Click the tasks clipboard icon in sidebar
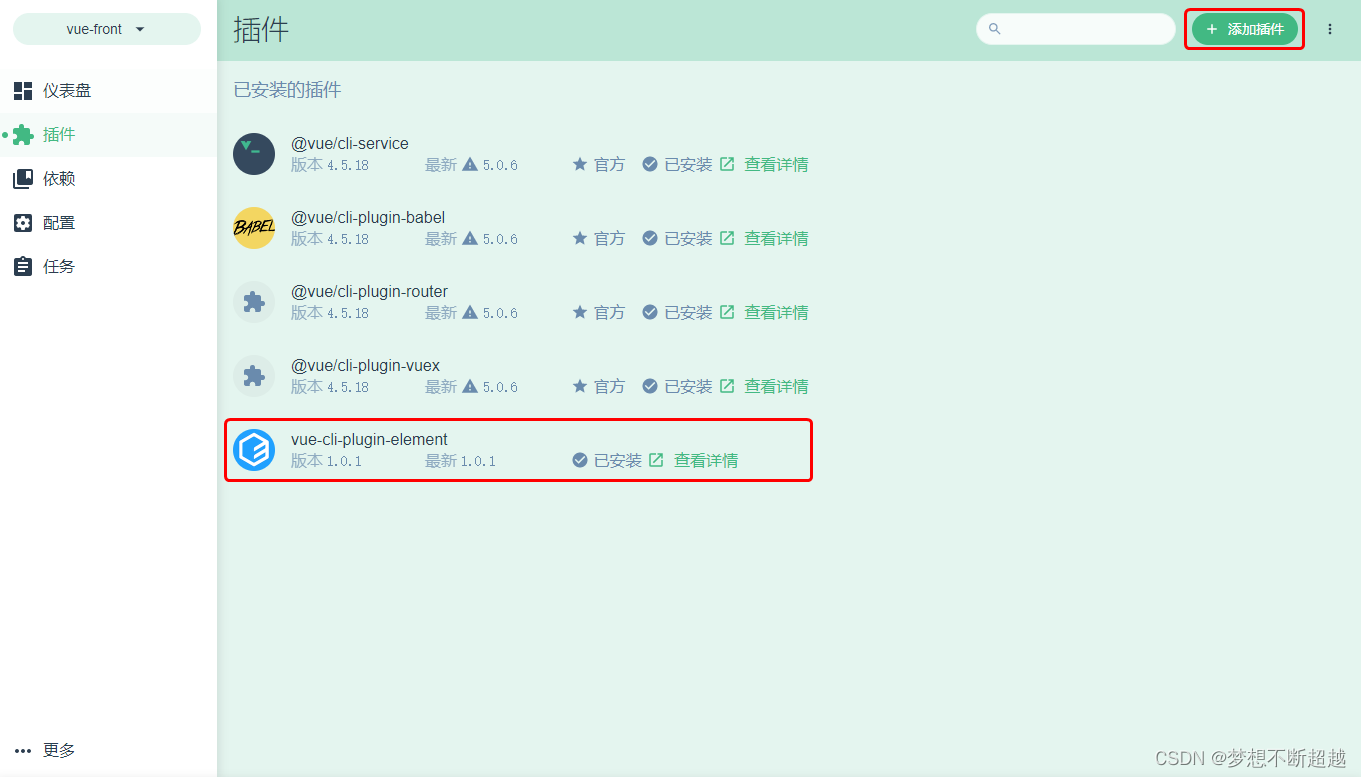 [23, 267]
